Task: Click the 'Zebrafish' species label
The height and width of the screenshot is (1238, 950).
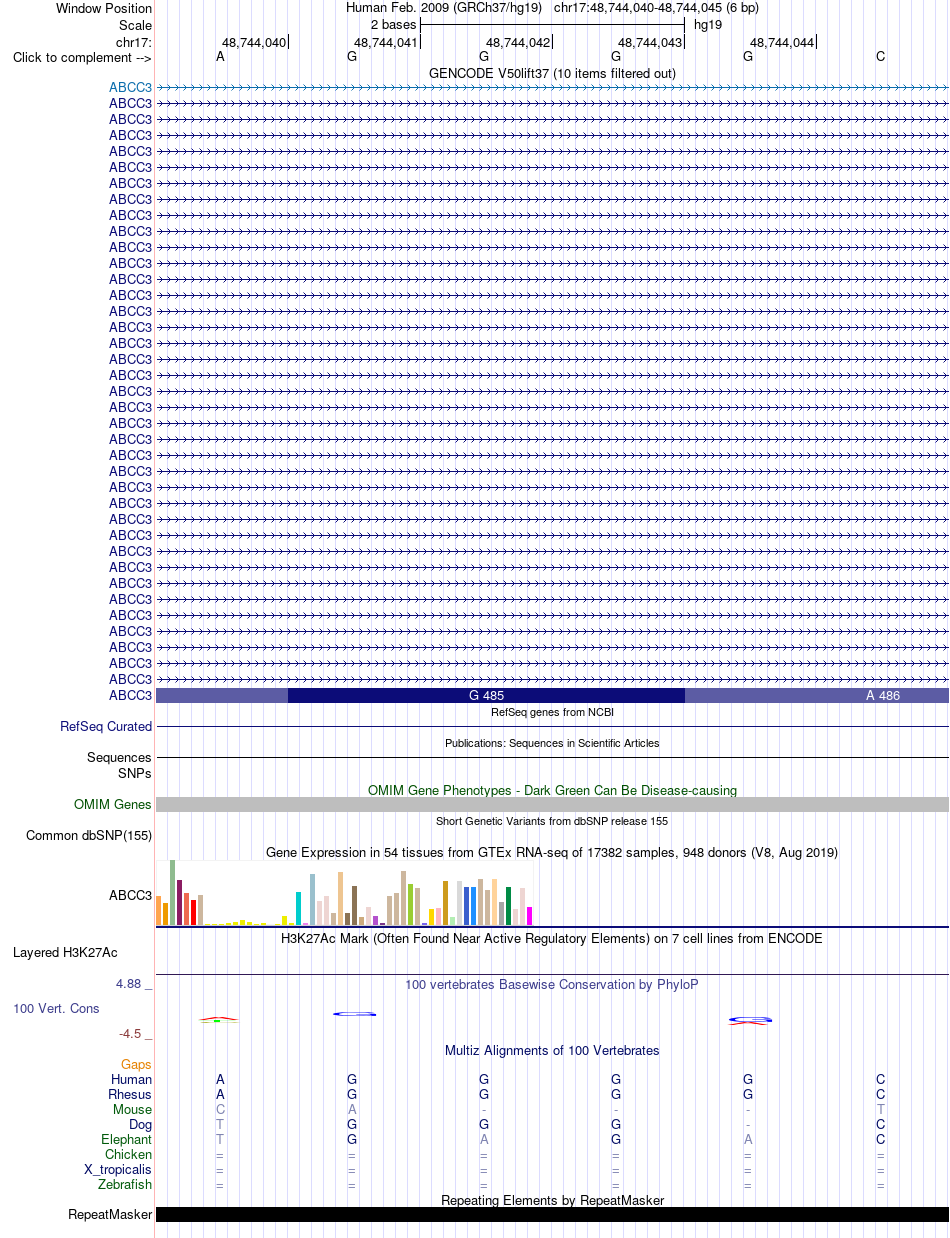Action: click(x=125, y=1185)
